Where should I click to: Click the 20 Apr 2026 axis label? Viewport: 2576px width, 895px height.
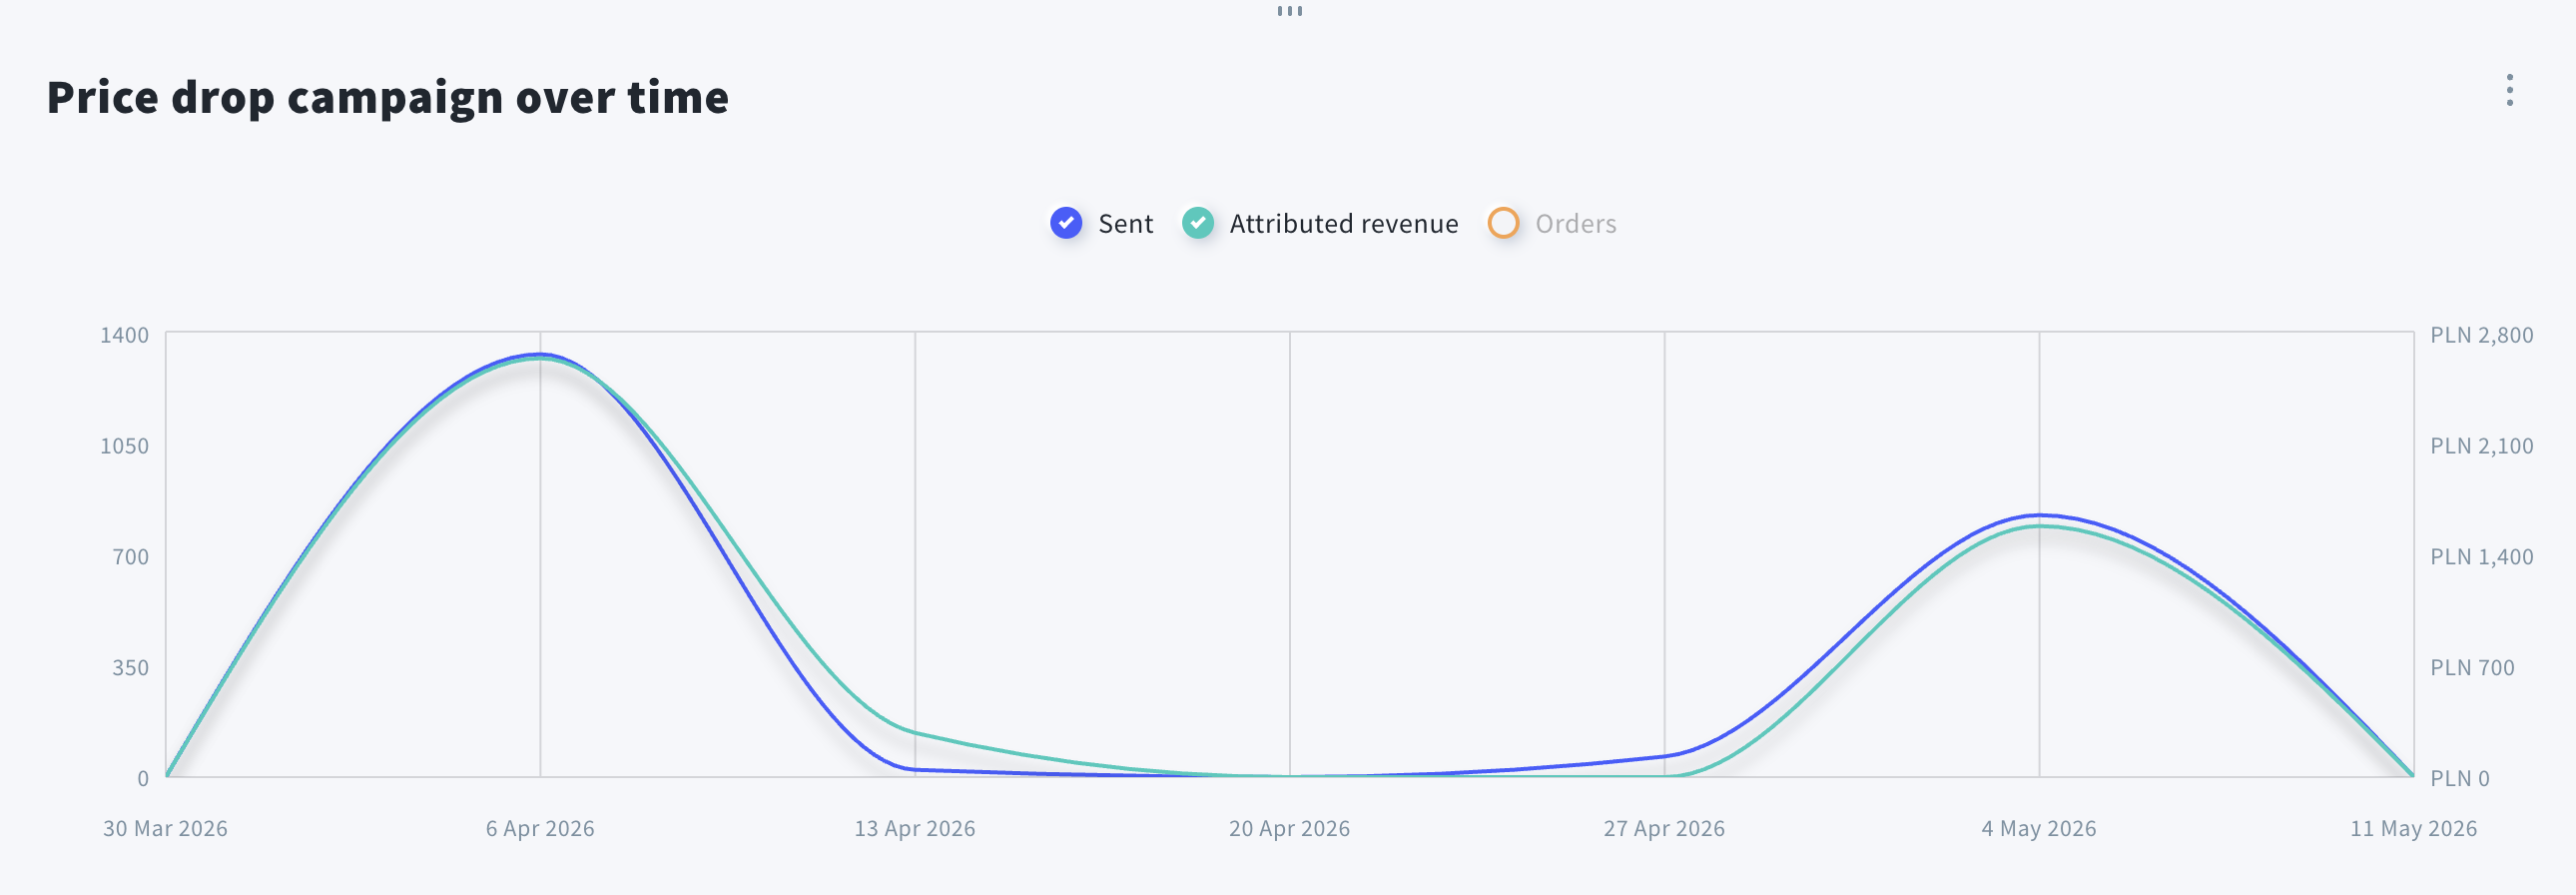1289,828
